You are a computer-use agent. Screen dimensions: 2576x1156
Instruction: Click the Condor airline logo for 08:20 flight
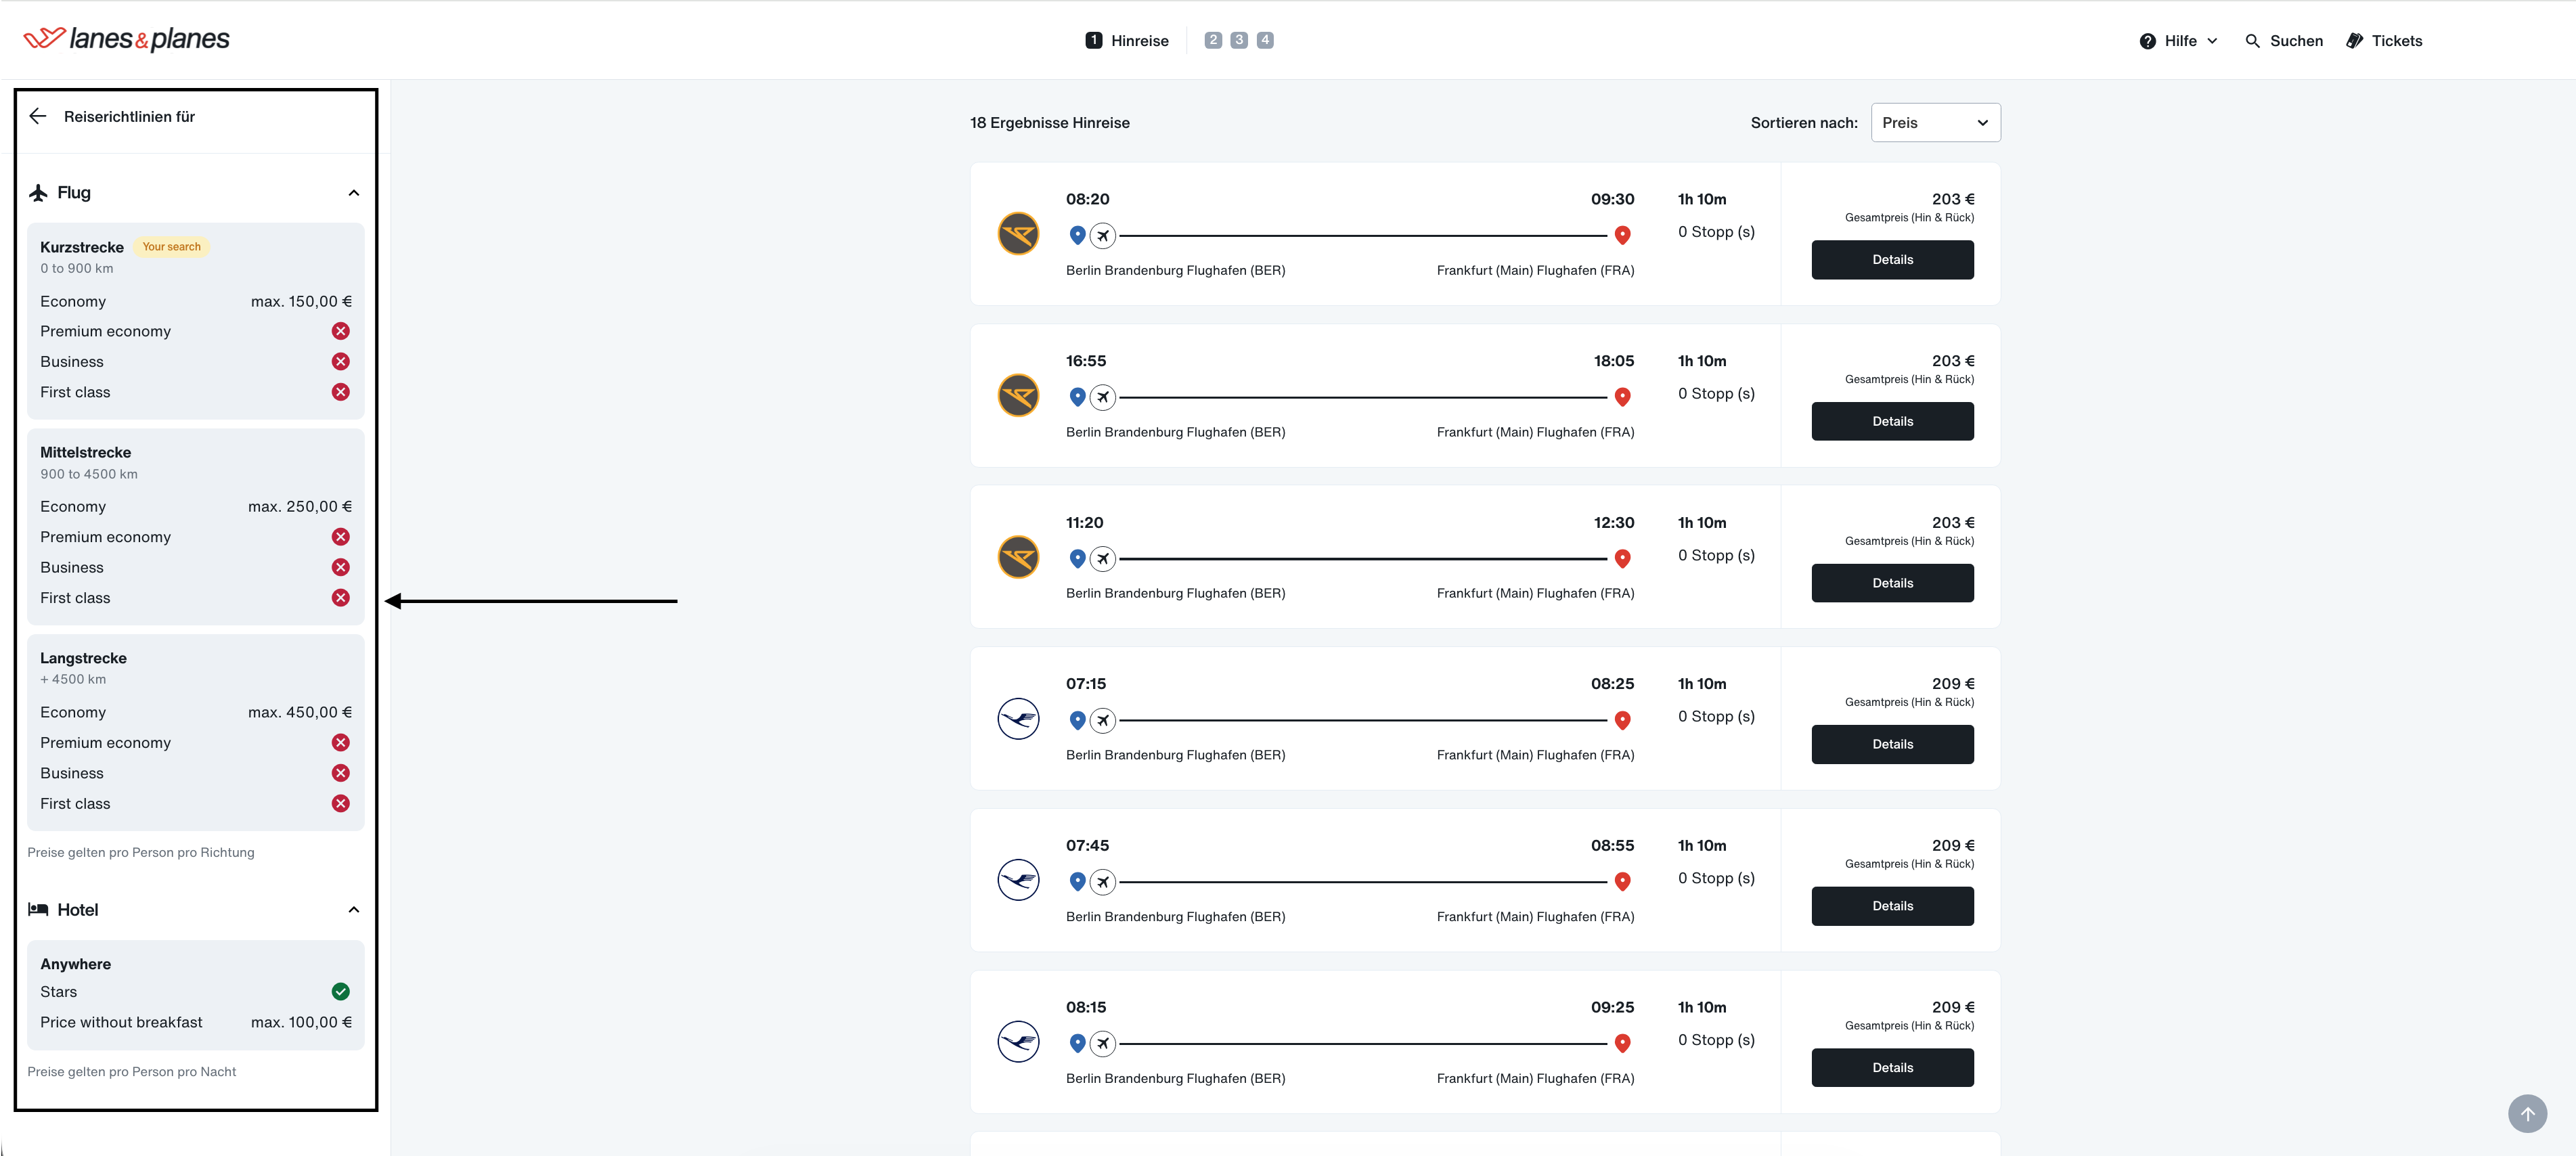tap(1018, 234)
